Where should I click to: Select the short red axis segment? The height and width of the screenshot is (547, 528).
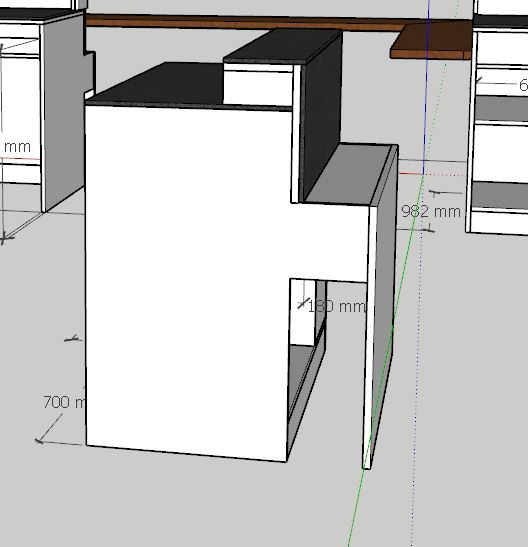(x=411, y=173)
